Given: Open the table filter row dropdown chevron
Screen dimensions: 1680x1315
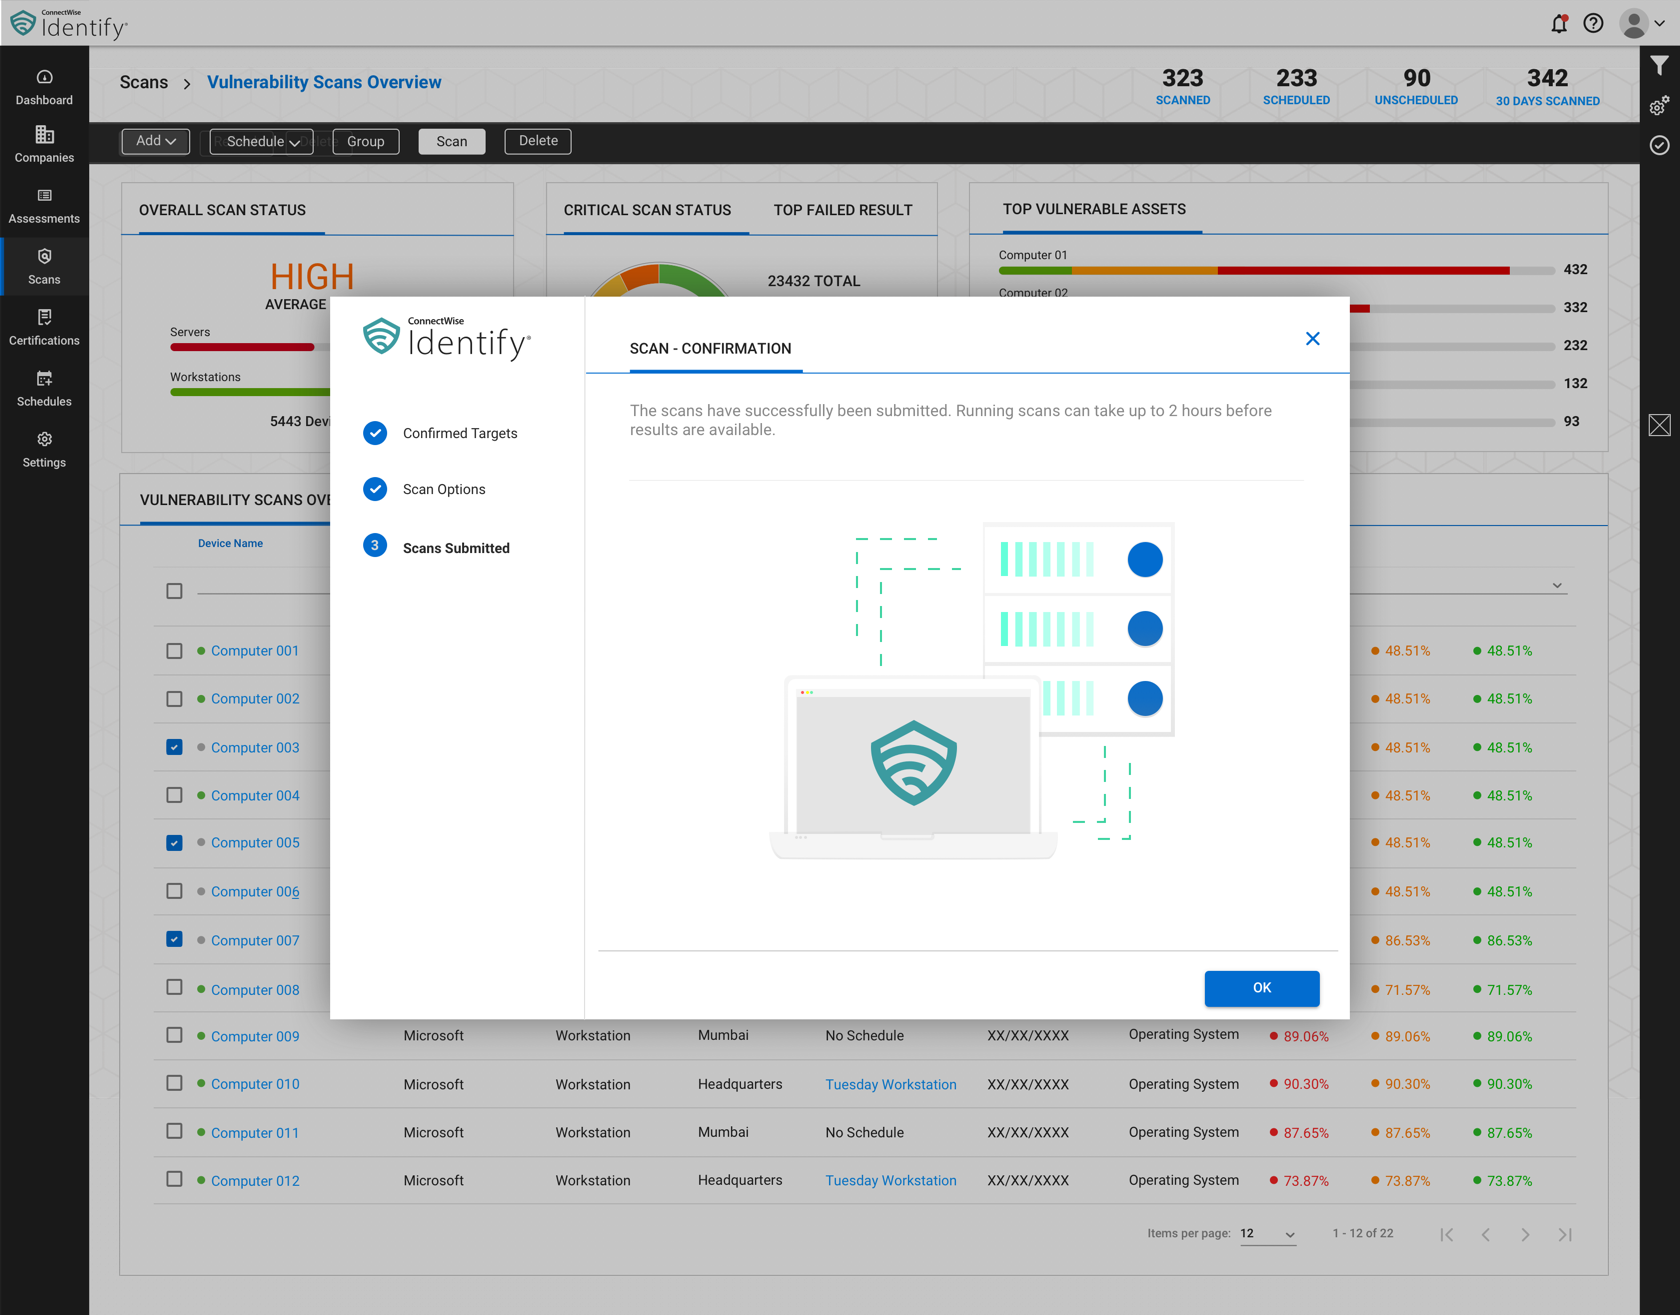Looking at the screenshot, I should (x=1557, y=586).
